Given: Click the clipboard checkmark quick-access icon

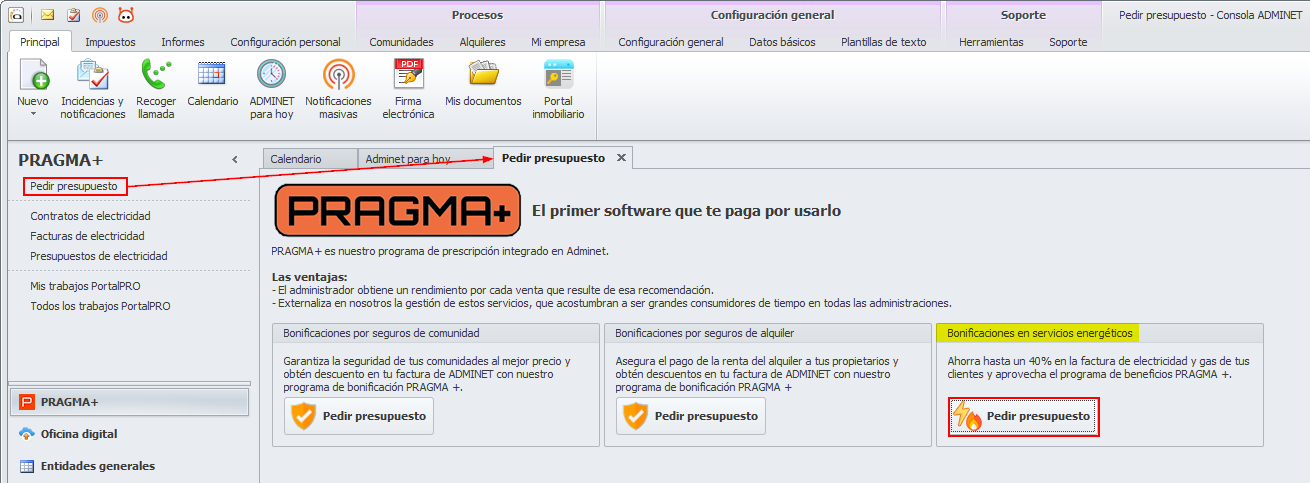Looking at the screenshot, I should [x=73, y=15].
